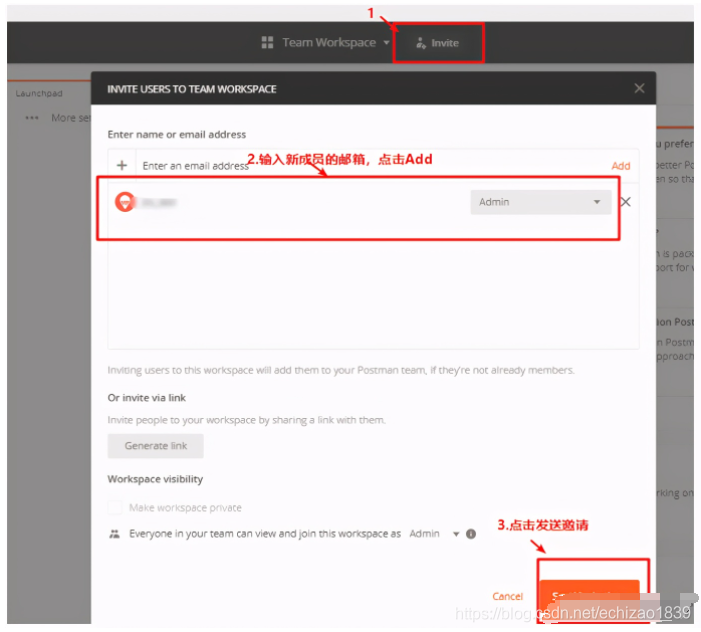This screenshot has height=632, width=701.
Task: Click the Generate link button
Action: (156, 446)
